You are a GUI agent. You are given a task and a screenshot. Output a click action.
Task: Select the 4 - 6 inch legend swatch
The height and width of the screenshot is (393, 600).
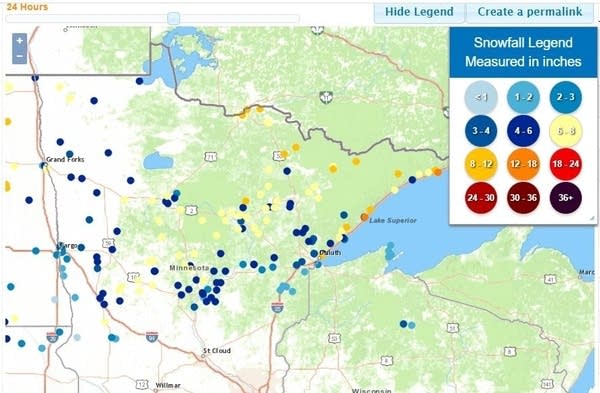(523, 131)
